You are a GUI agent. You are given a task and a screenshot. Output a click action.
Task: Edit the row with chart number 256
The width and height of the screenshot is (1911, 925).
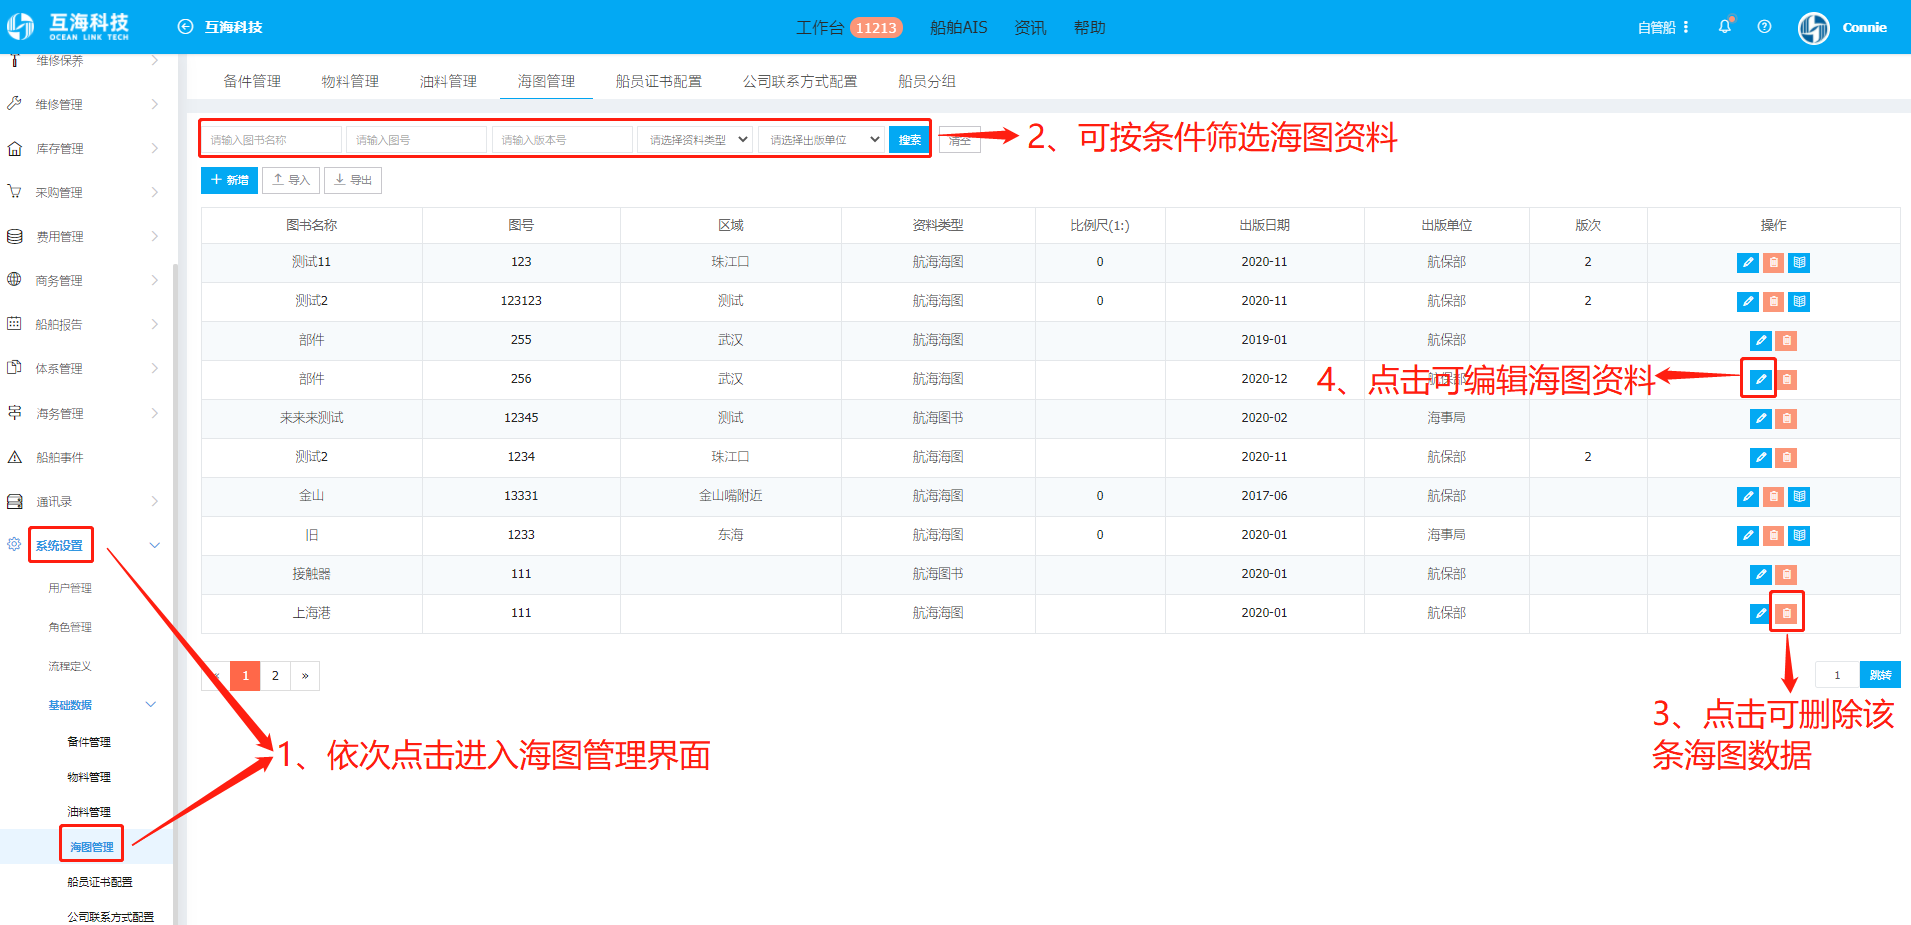[1761, 380]
